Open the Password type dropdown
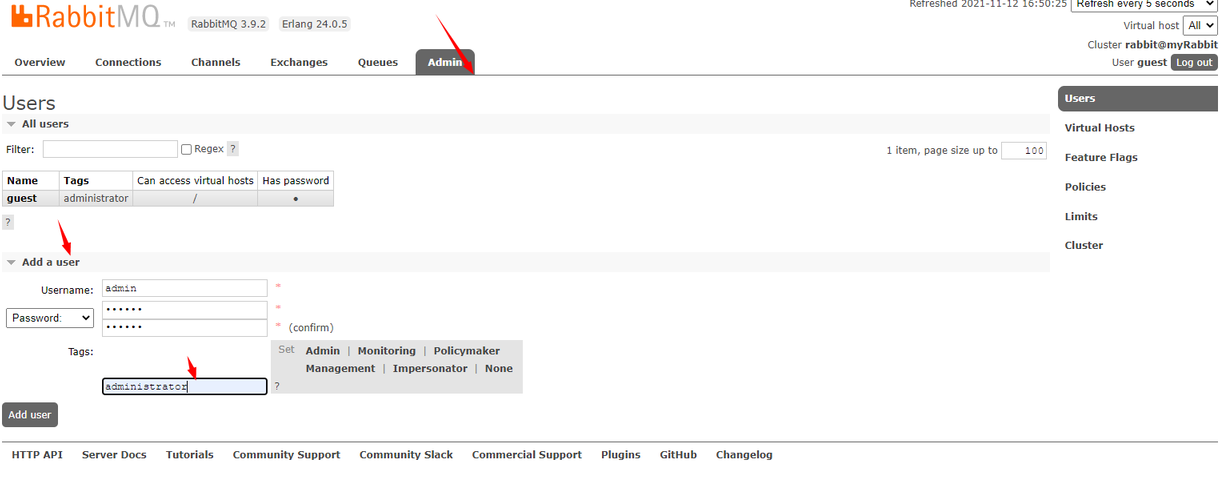The height and width of the screenshot is (502, 1228). click(x=50, y=318)
